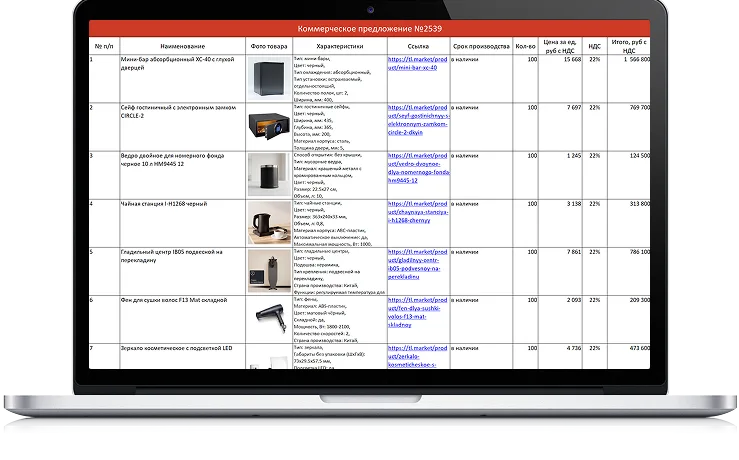Click the total 209 300
This screenshot has width=739, height=460.
(x=640, y=300)
